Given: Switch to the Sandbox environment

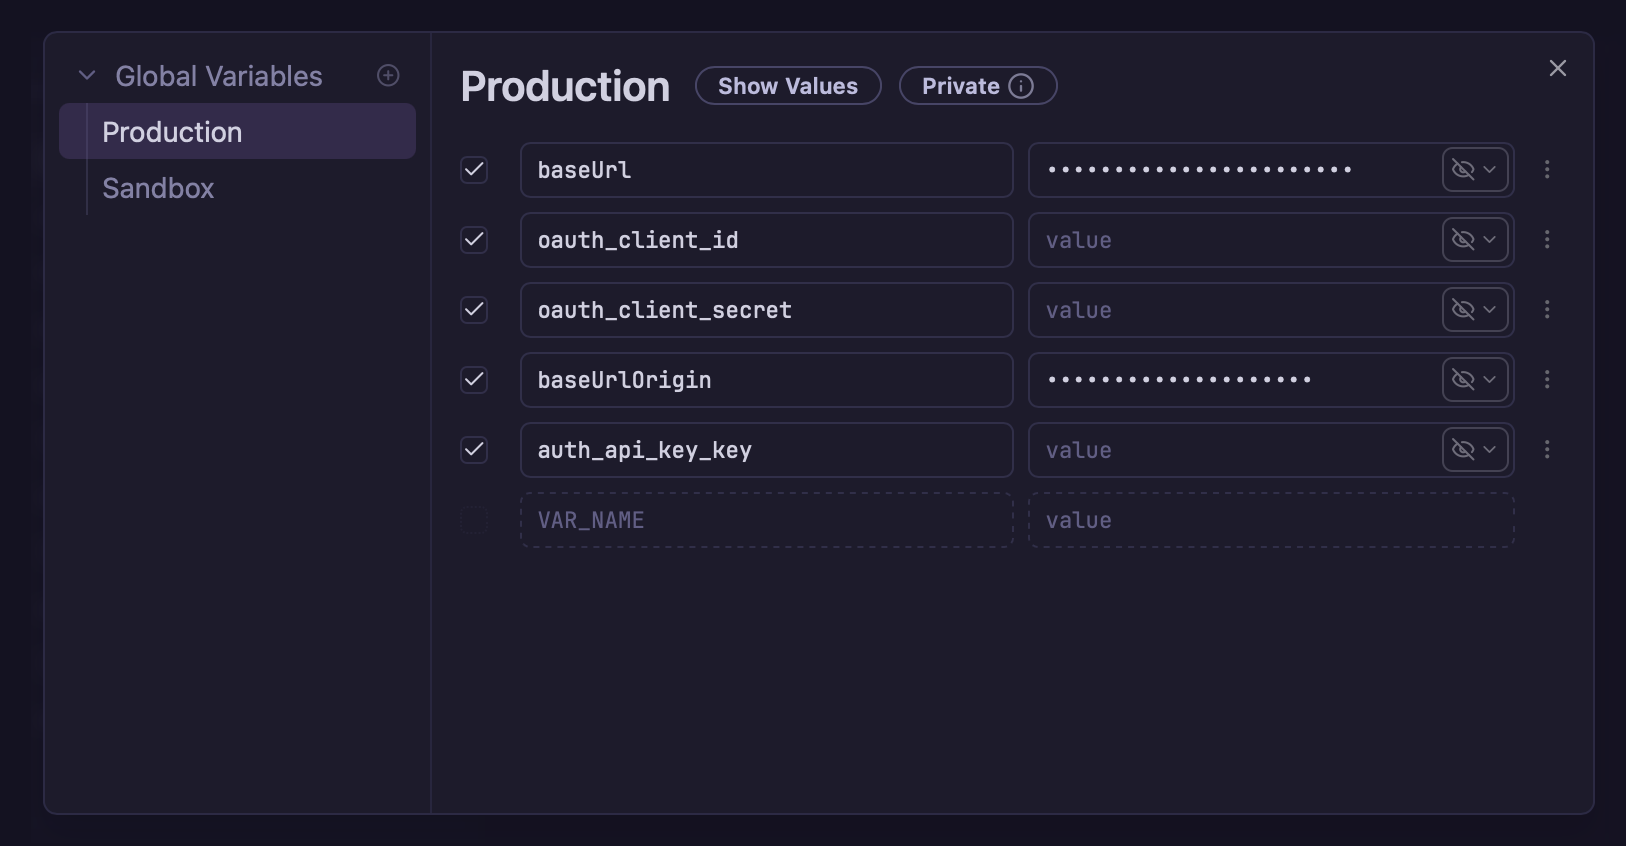Looking at the screenshot, I should click(238, 188).
